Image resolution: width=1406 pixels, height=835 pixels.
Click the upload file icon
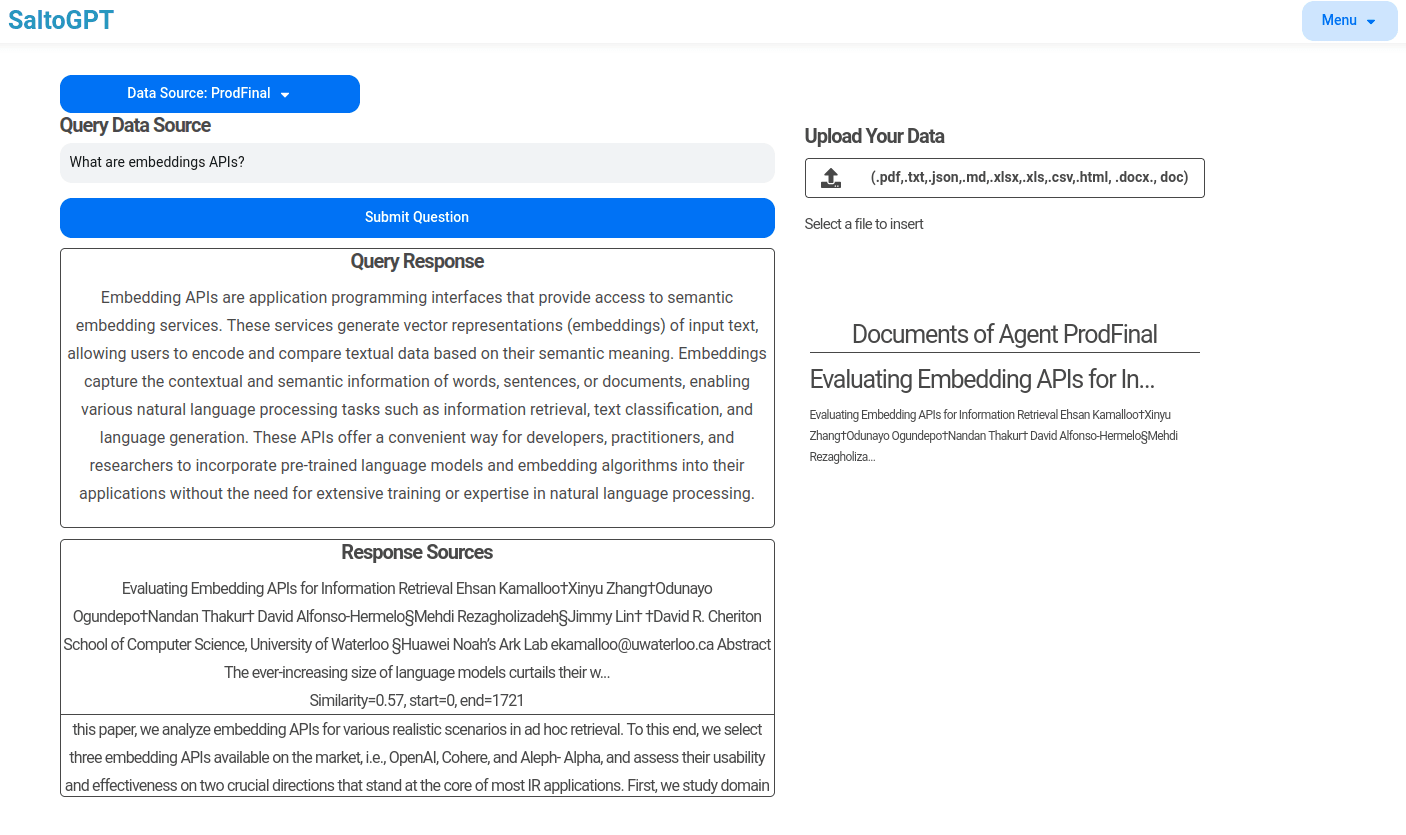(x=830, y=178)
